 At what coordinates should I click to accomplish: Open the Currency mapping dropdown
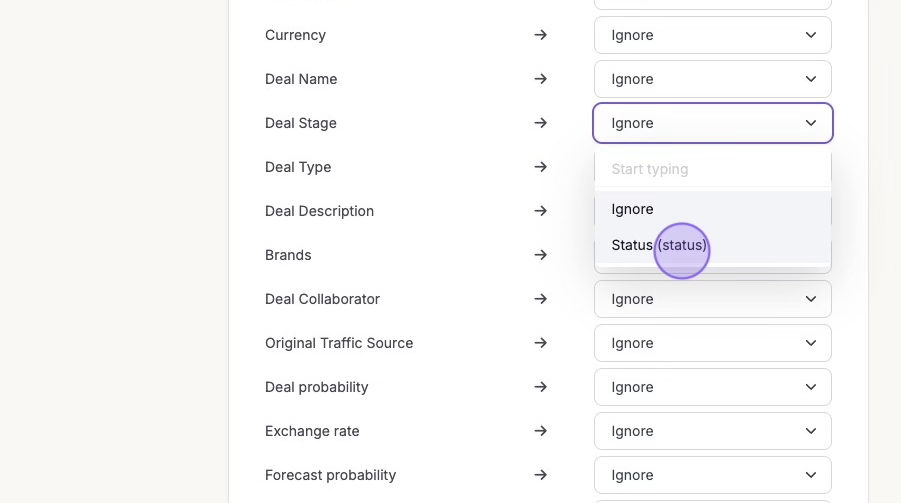[712, 35]
